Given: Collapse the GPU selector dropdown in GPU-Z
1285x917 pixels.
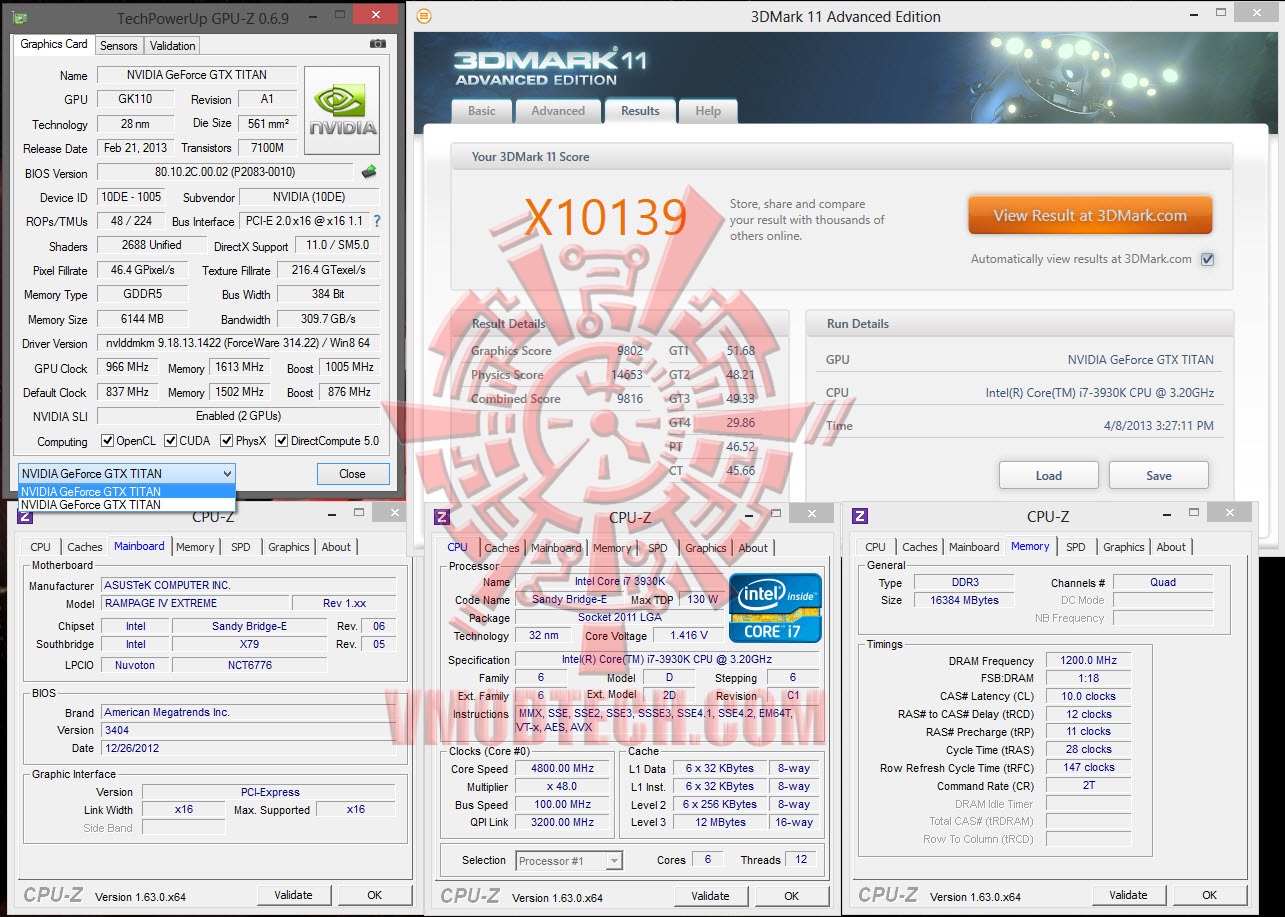Looking at the screenshot, I should click(227, 474).
